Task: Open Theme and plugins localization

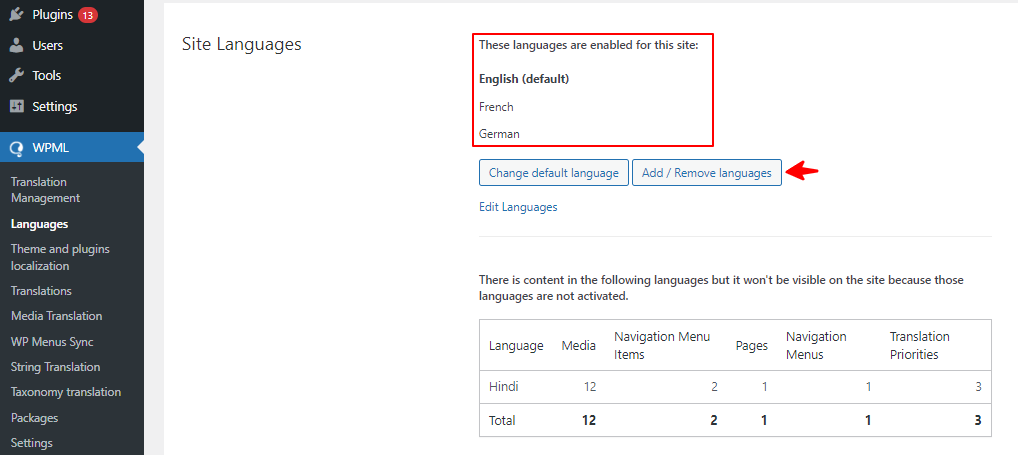Action: (60, 257)
